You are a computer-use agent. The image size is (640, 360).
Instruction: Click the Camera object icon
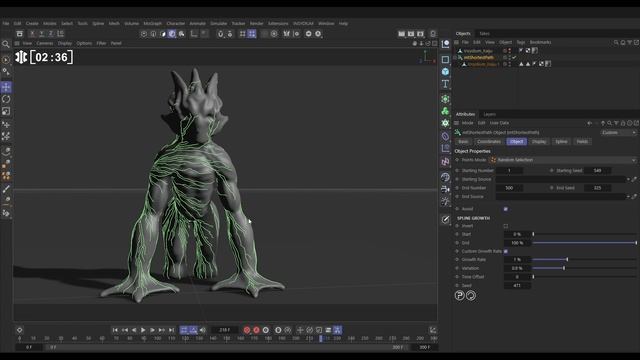click(x=445, y=189)
